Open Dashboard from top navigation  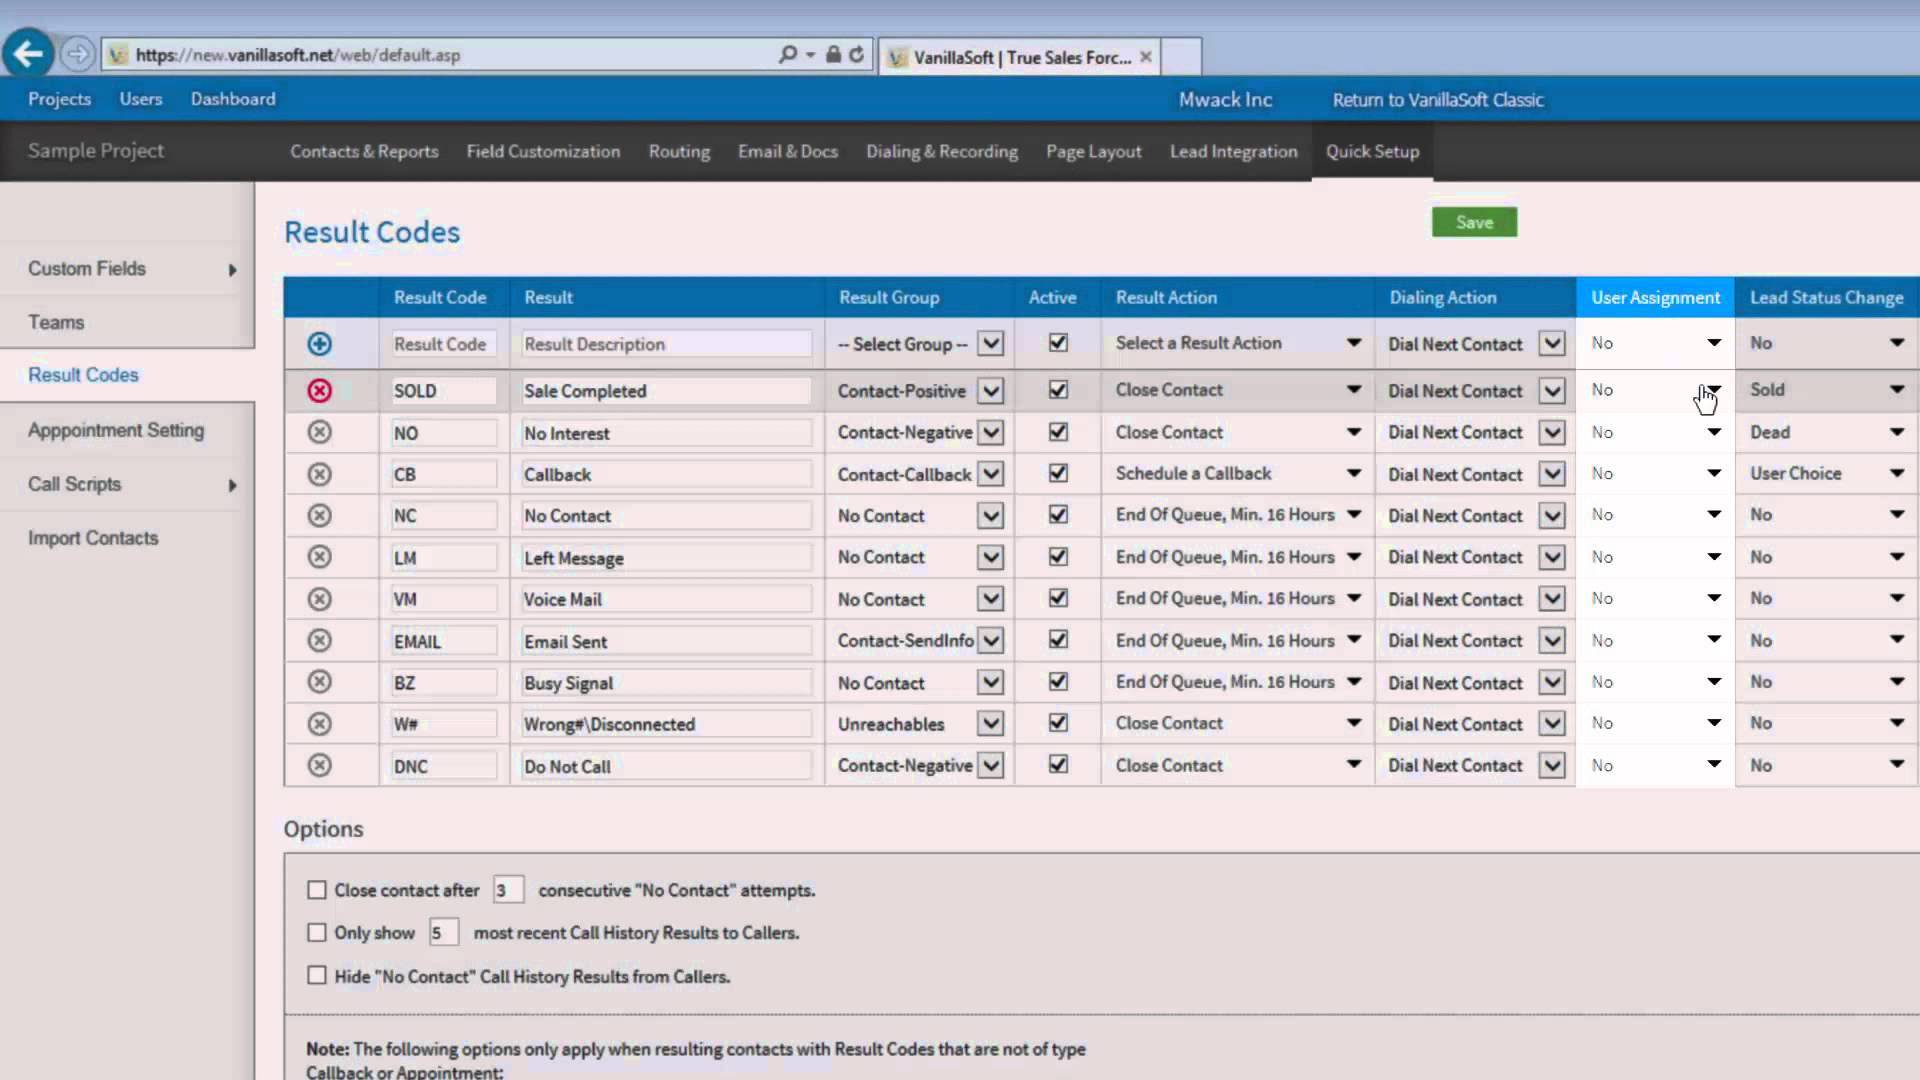[233, 99]
